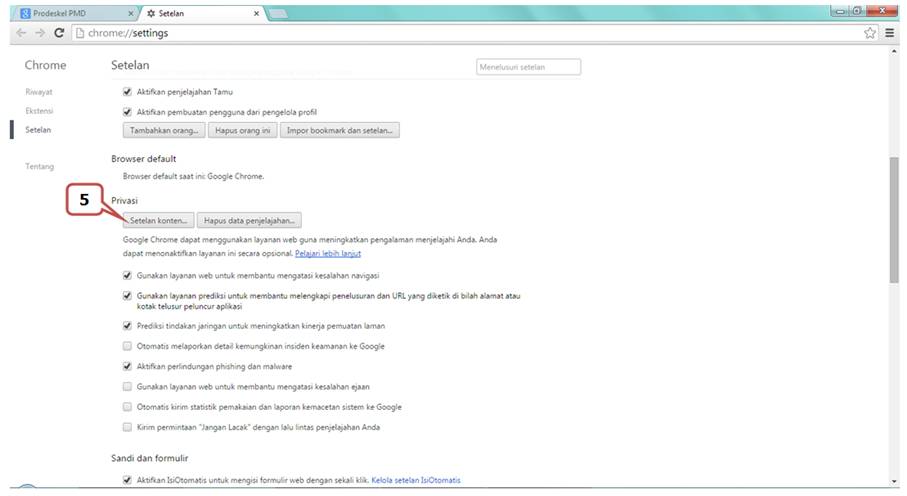Toggle Prediksi tindakan jaringan checkbox
This screenshot has width=907, height=496.
click(x=127, y=326)
